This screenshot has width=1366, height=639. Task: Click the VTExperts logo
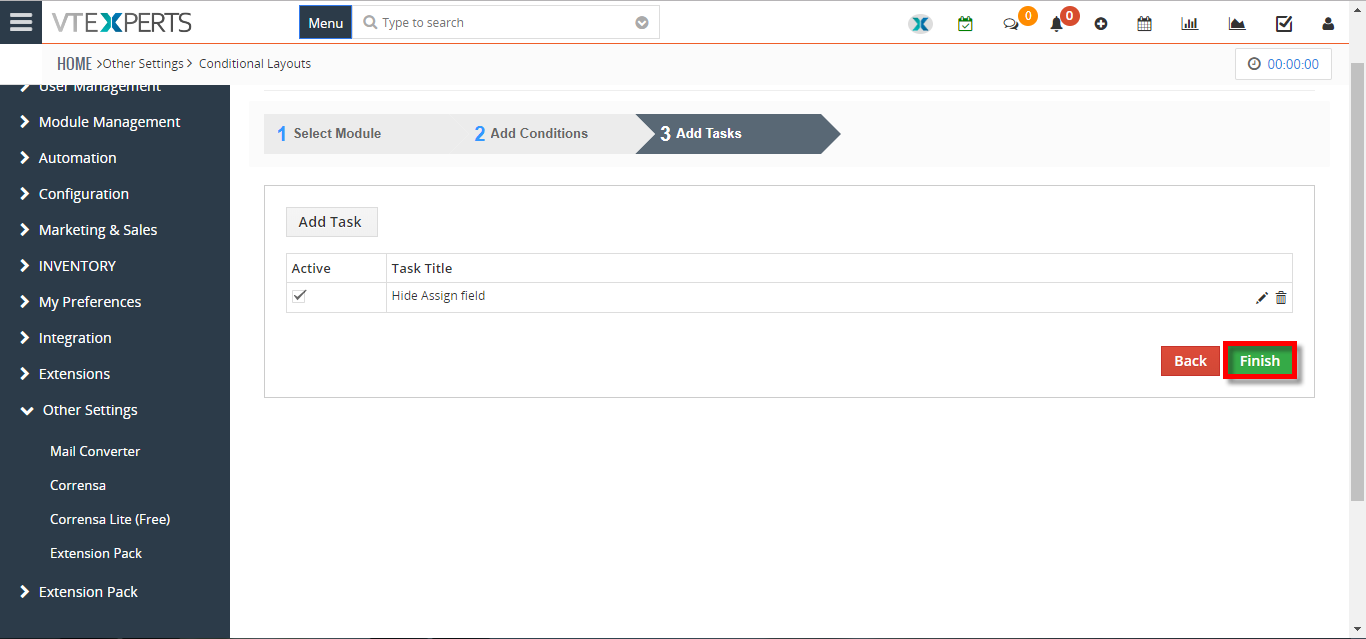pyautogui.click(x=122, y=22)
